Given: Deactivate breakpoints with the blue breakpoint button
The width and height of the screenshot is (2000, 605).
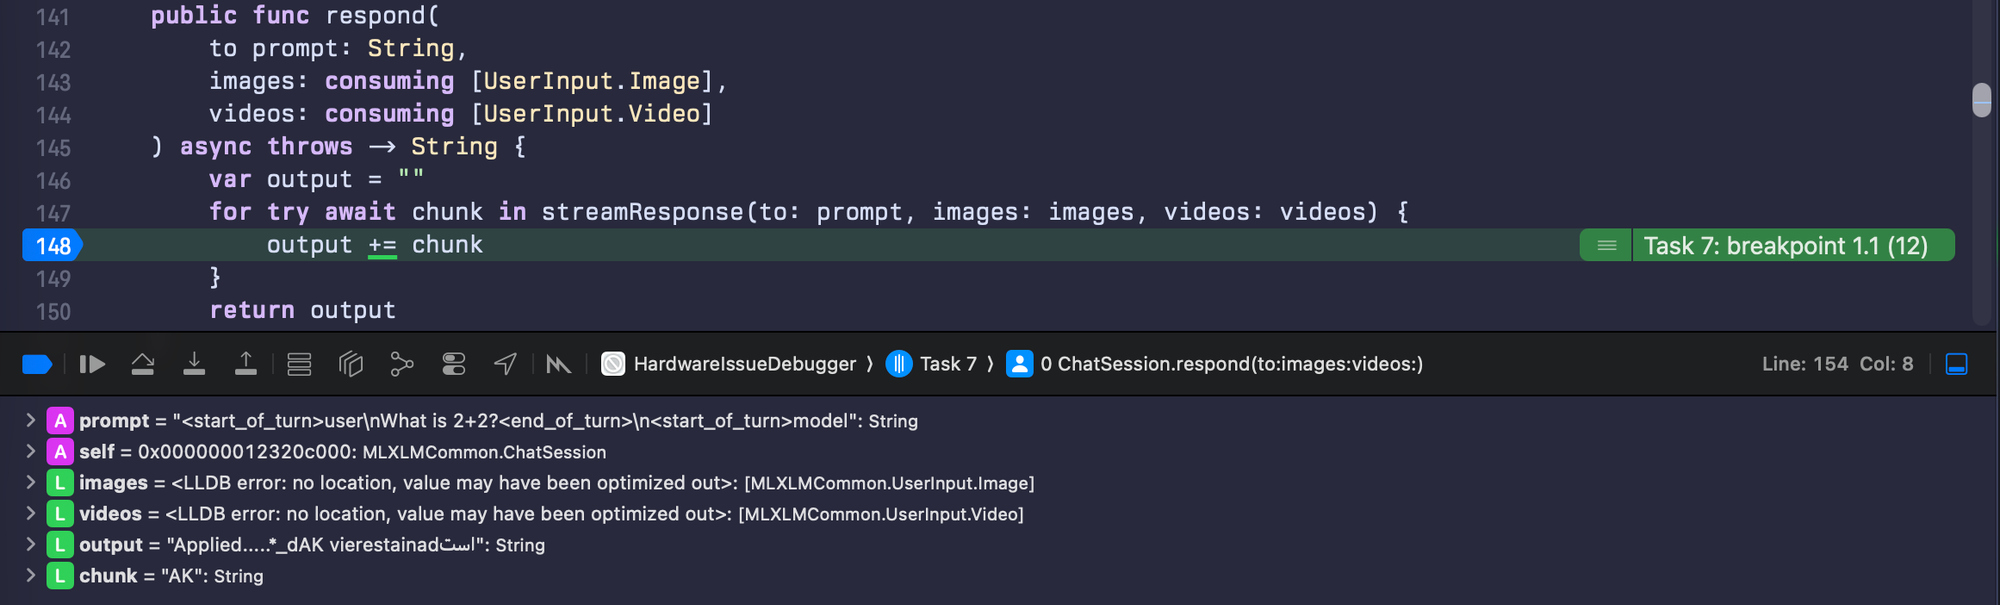Looking at the screenshot, I should [x=37, y=364].
